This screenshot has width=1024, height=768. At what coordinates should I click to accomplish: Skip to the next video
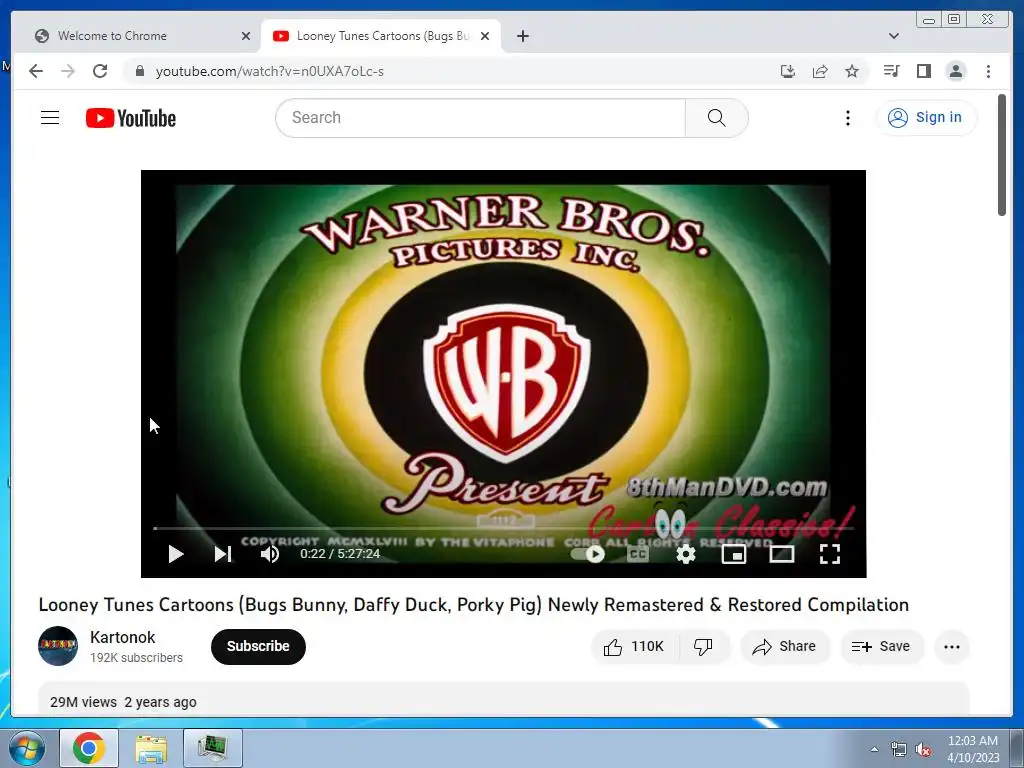coord(223,554)
